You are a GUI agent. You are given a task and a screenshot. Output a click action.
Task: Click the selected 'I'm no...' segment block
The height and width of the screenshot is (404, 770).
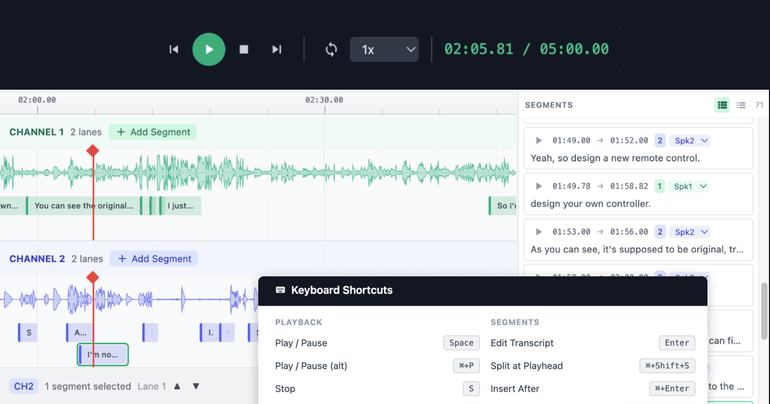103,354
